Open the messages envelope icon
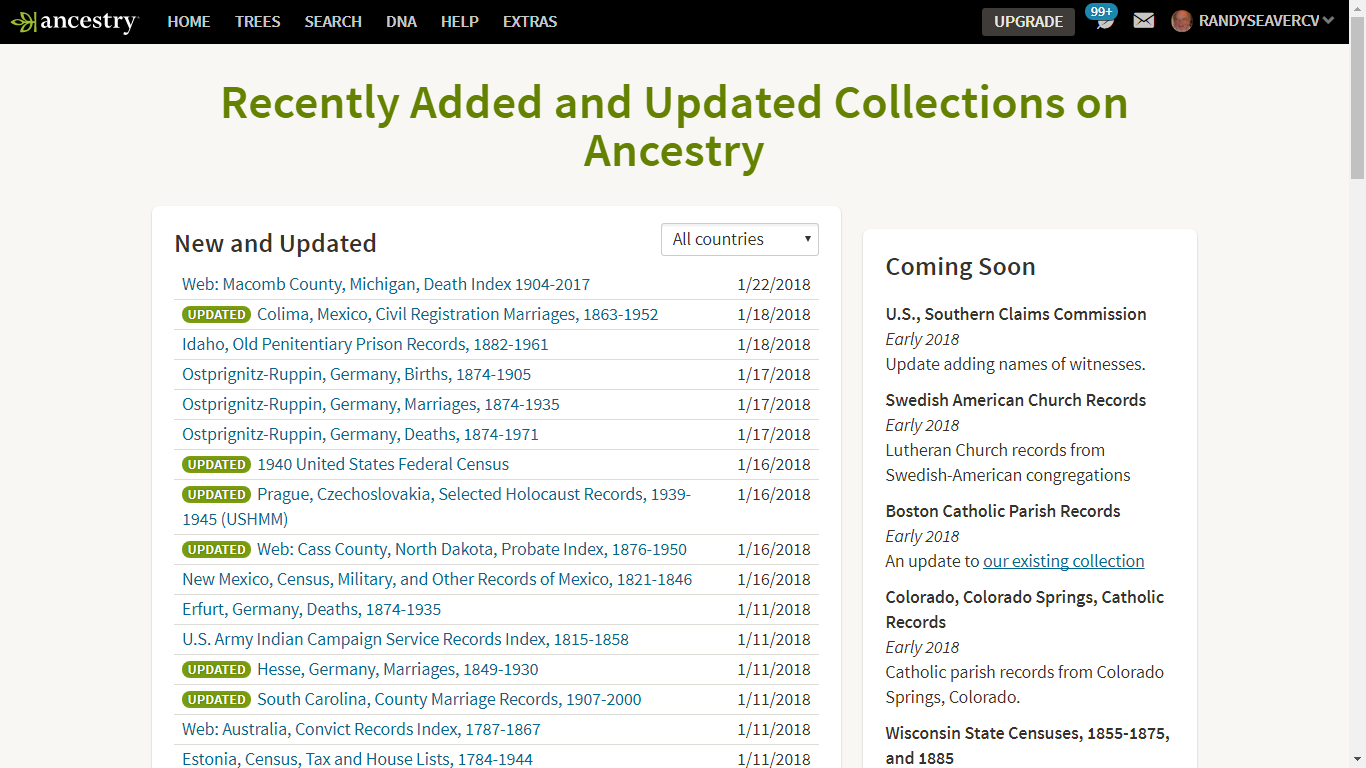 (1144, 20)
